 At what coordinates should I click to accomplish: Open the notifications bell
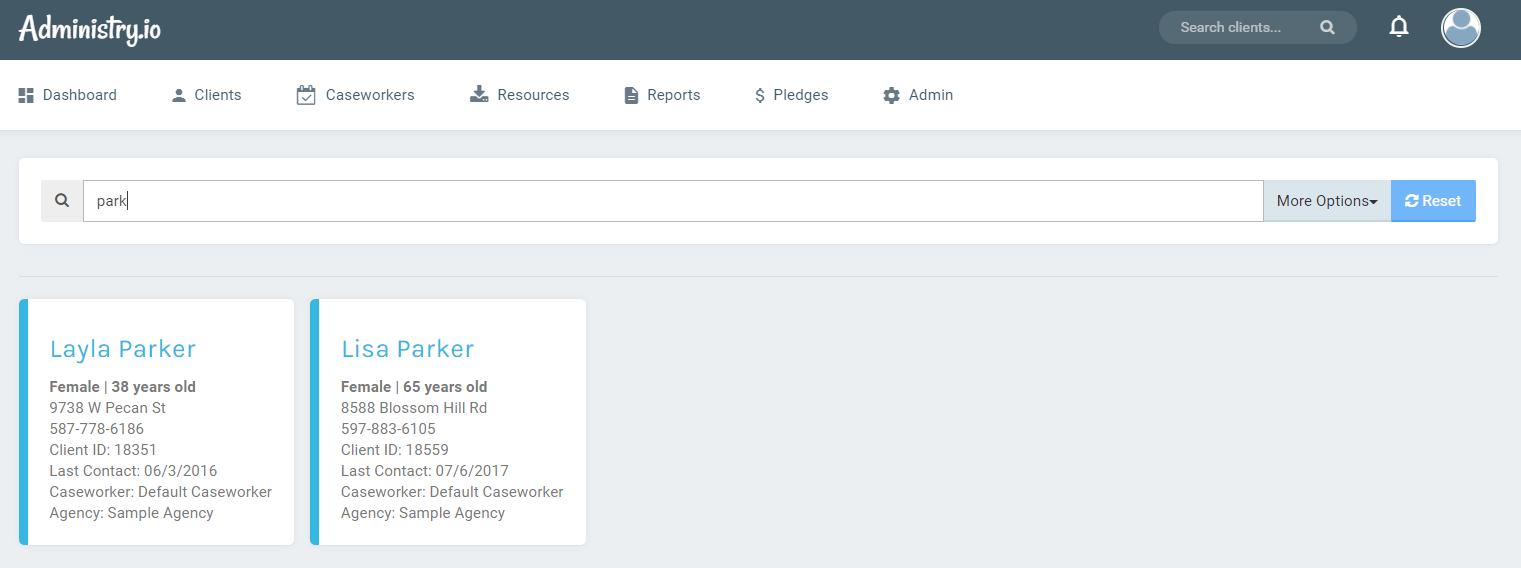pyautogui.click(x=1399, y=28)
